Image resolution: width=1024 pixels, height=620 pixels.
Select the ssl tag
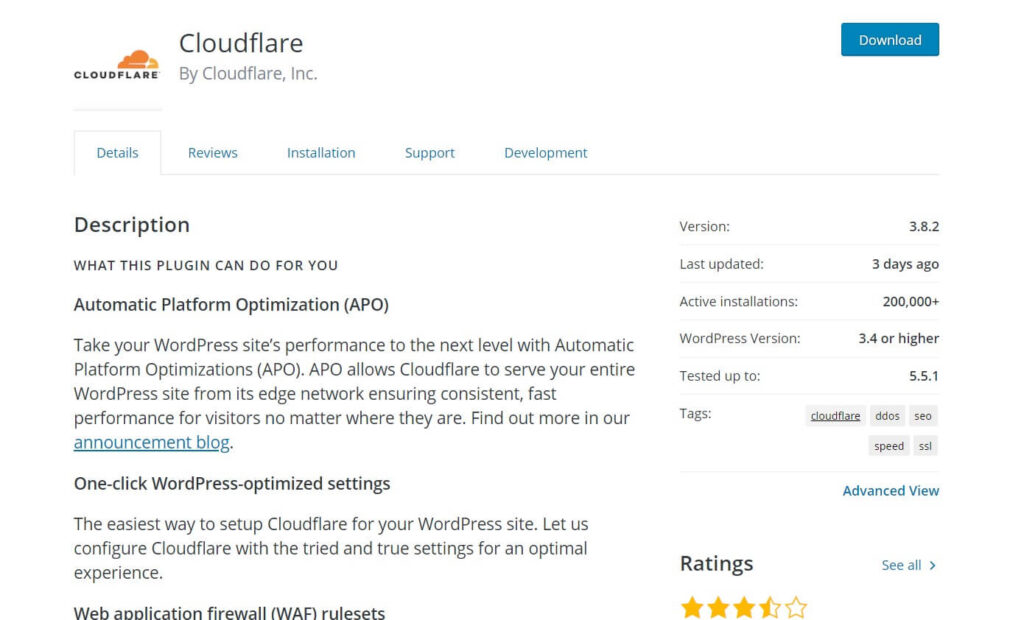[x=925, y=446]
